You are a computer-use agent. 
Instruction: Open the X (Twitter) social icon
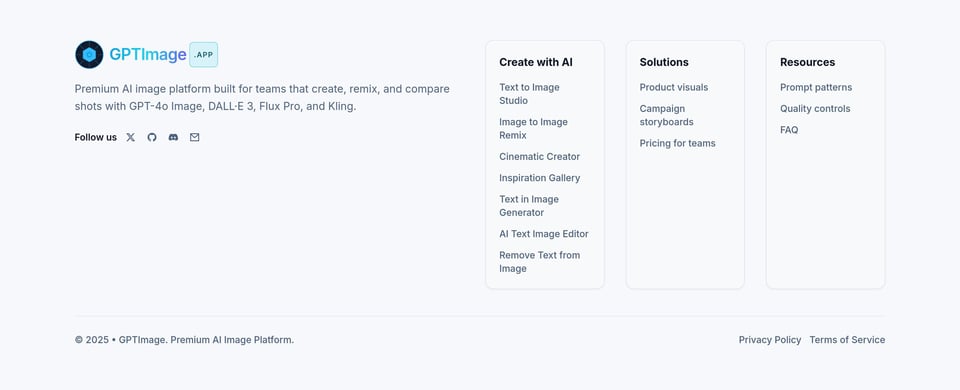[x=130, y=137]
